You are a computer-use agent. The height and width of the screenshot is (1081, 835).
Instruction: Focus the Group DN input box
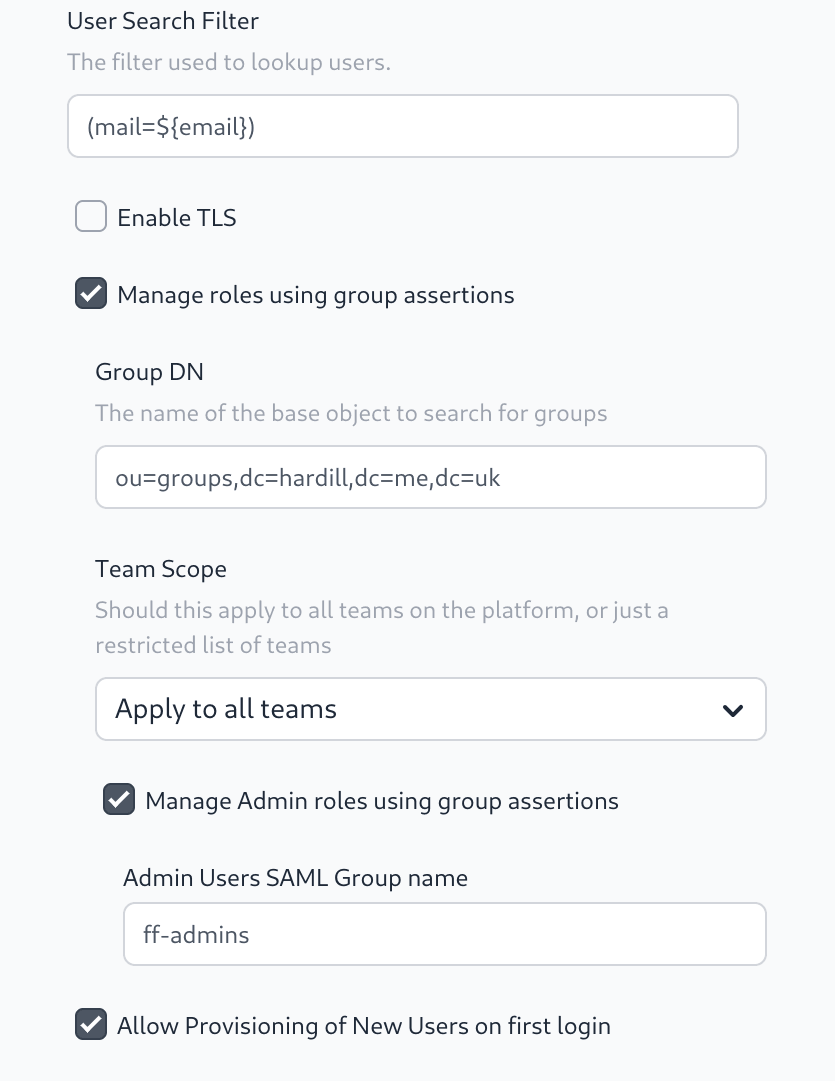(x=430, y=477)
